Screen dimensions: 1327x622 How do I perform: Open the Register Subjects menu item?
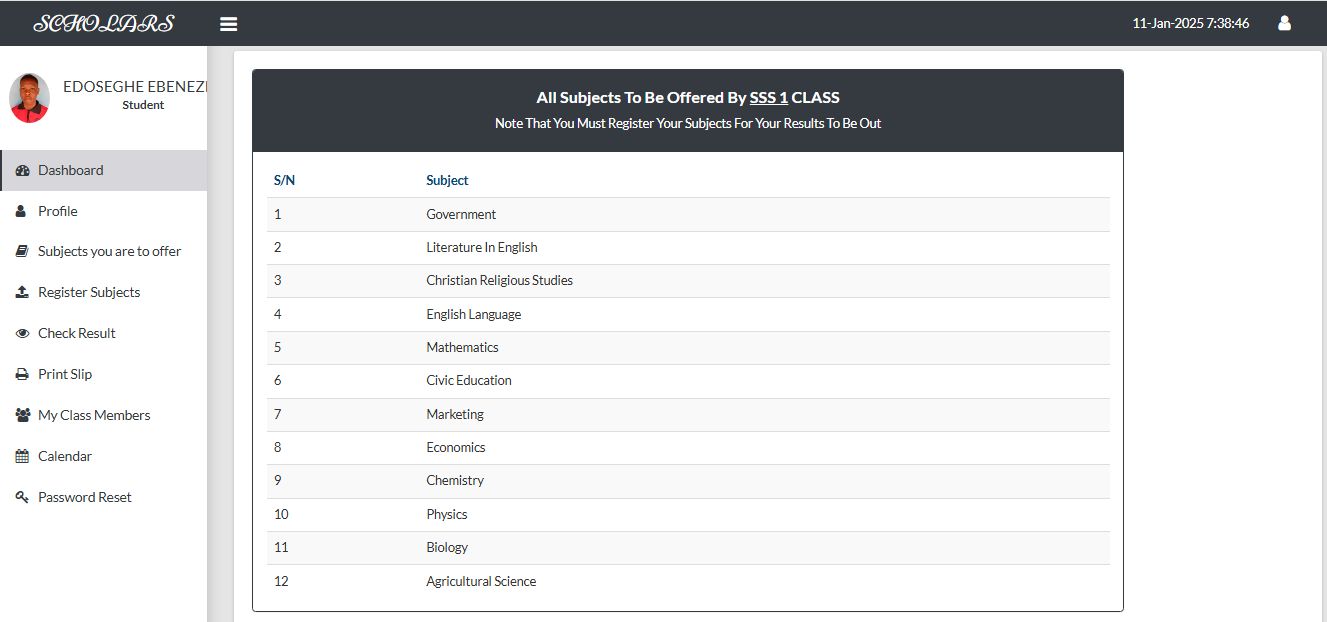[89, 292]
